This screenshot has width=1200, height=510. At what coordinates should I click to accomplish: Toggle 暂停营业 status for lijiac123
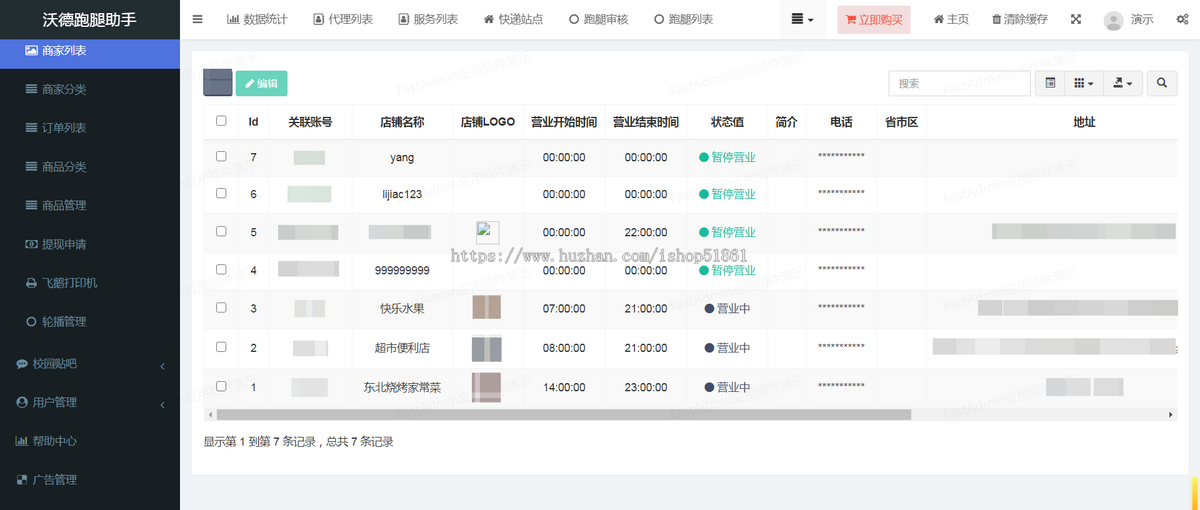pyautogui.click(x=727, y=194)
